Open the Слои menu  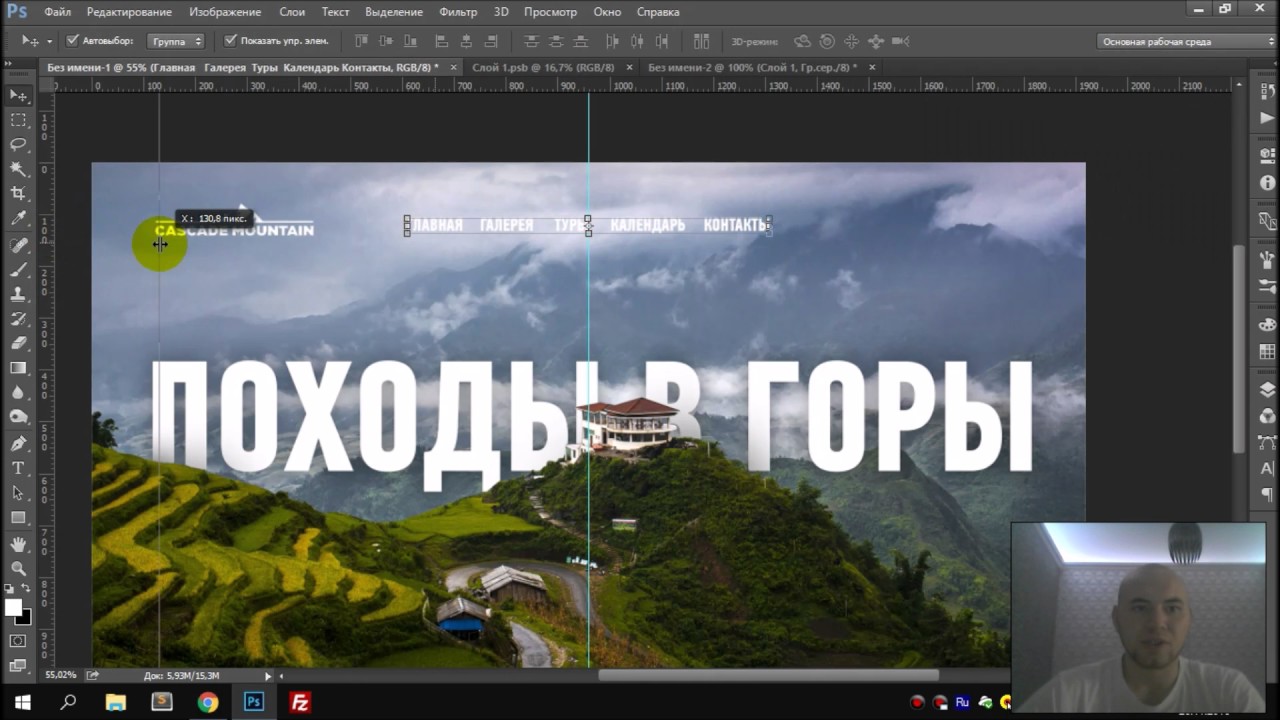(292, 12)
